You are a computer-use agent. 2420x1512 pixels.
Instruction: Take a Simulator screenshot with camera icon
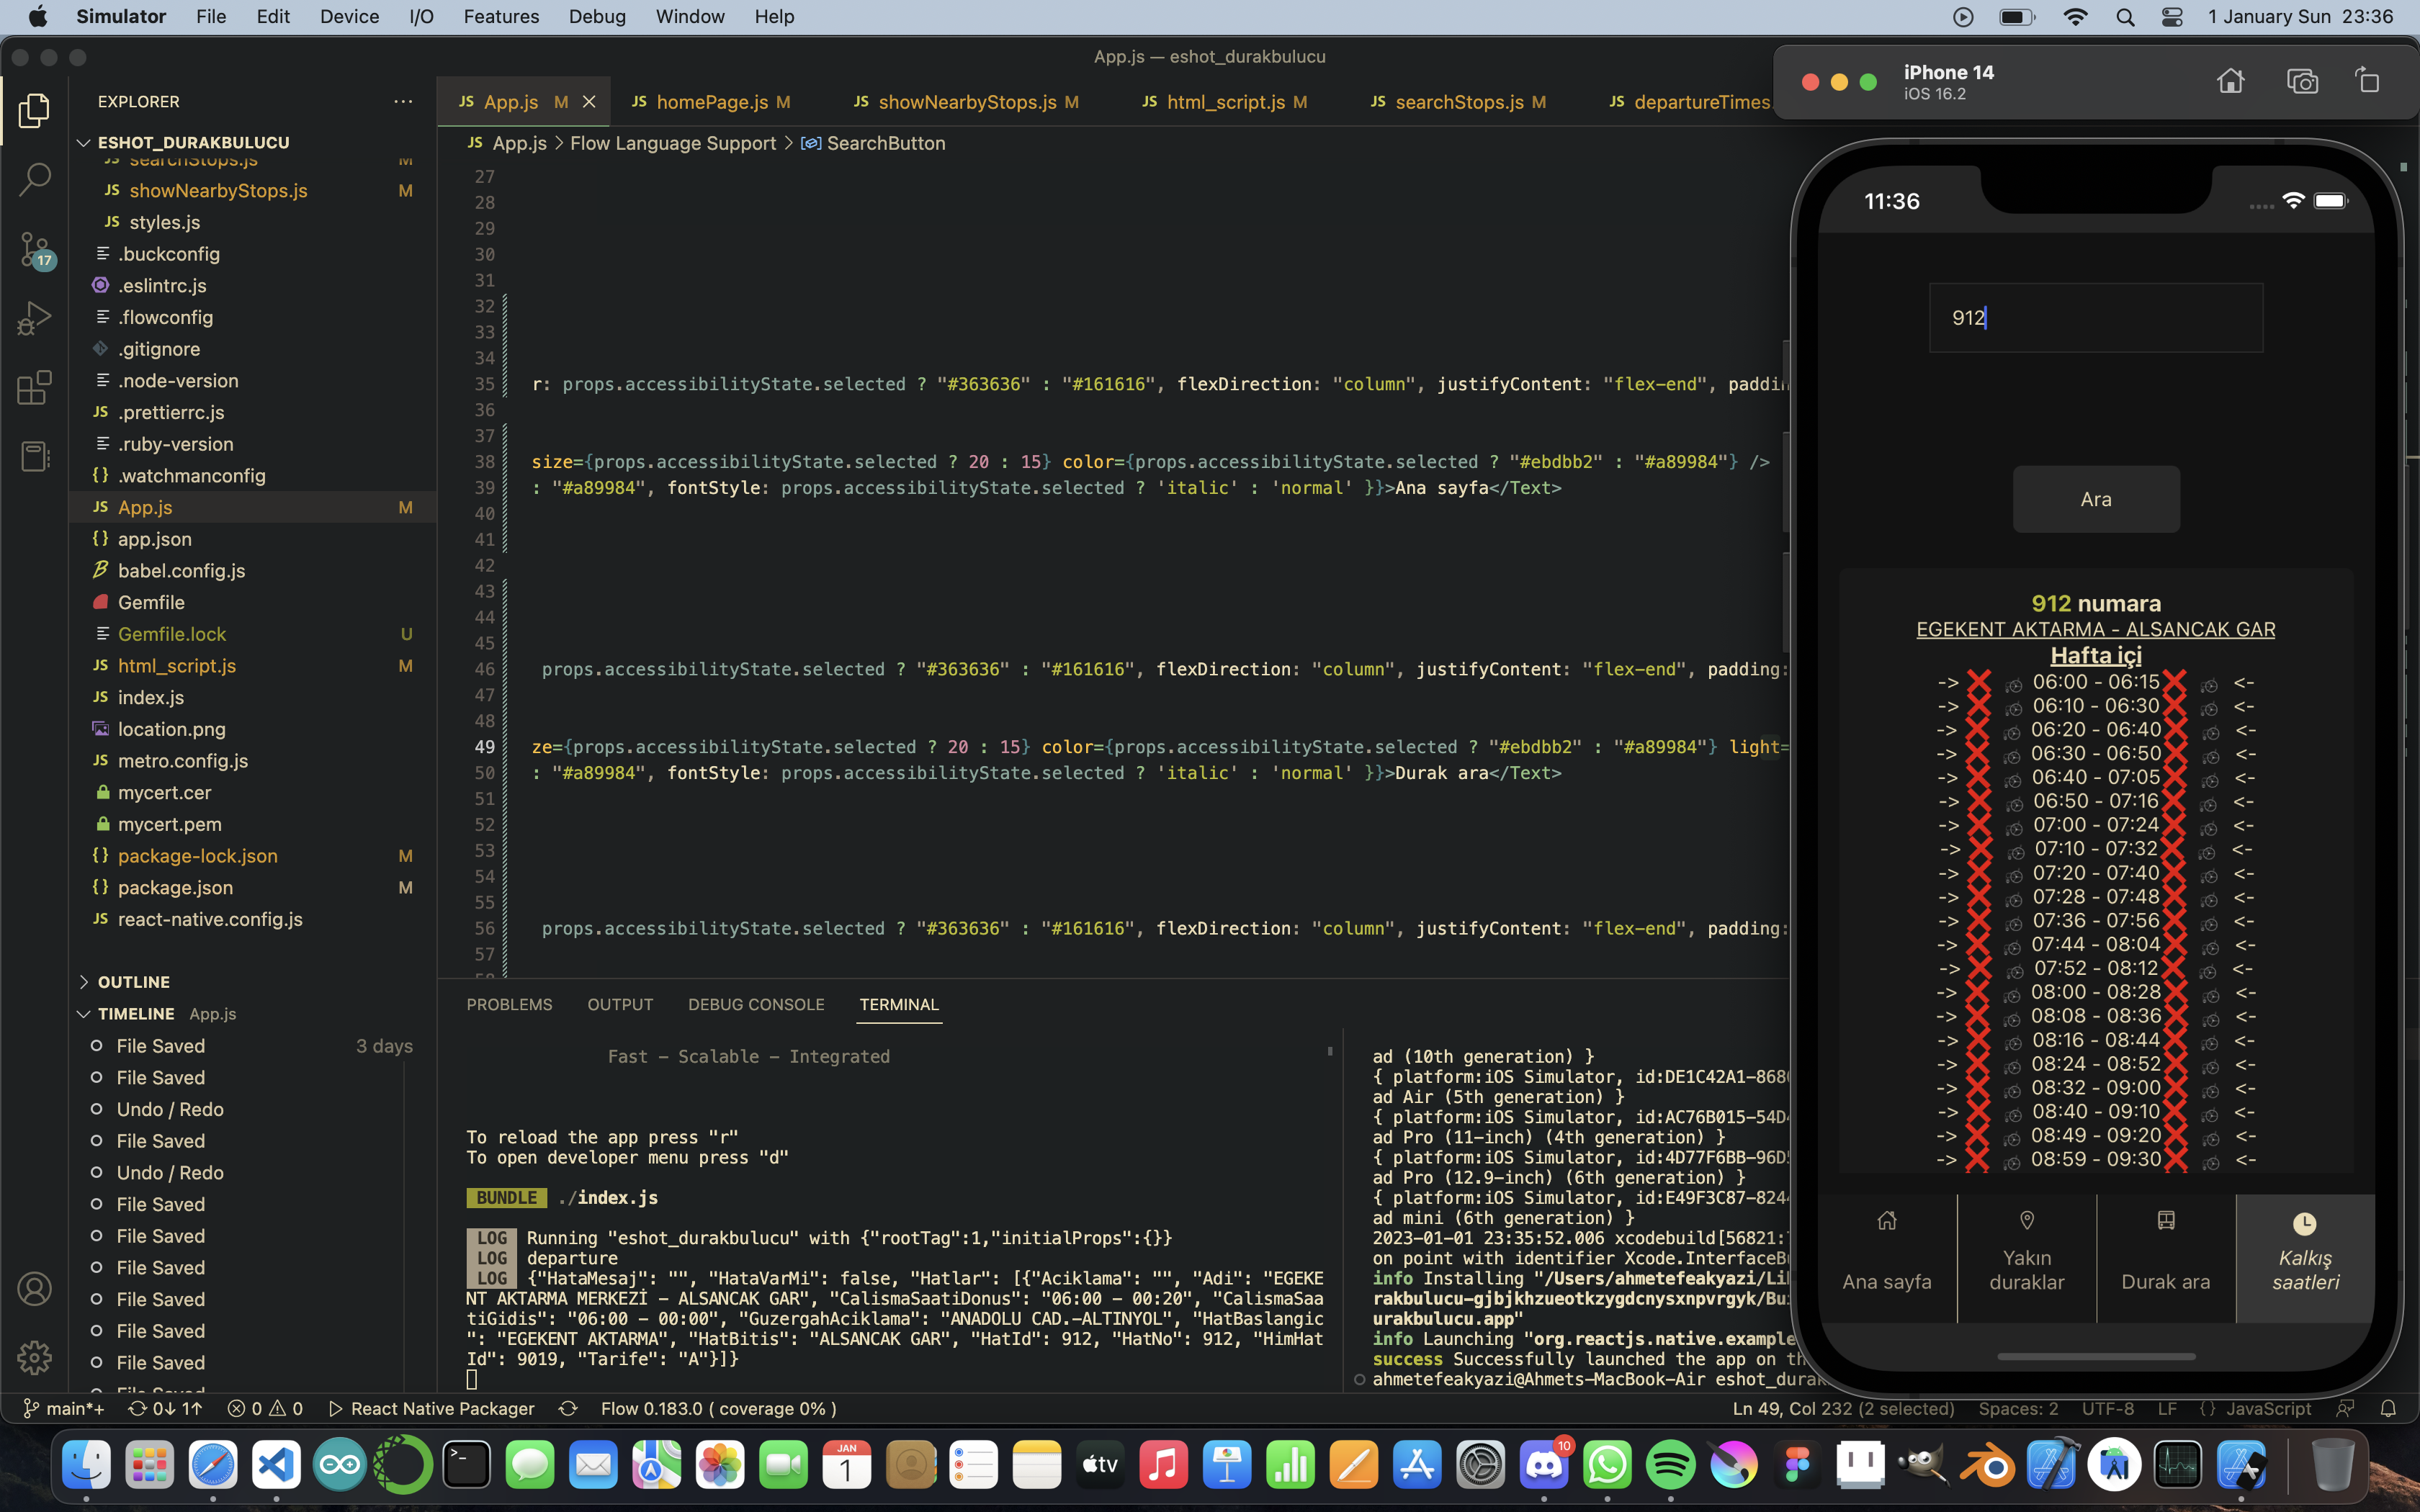(x=2302, y=81)
